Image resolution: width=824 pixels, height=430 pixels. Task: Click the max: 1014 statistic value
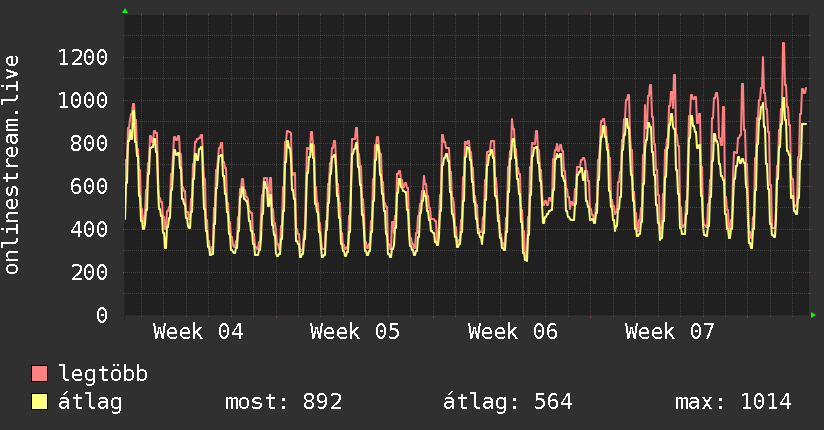tap(733, 402)
